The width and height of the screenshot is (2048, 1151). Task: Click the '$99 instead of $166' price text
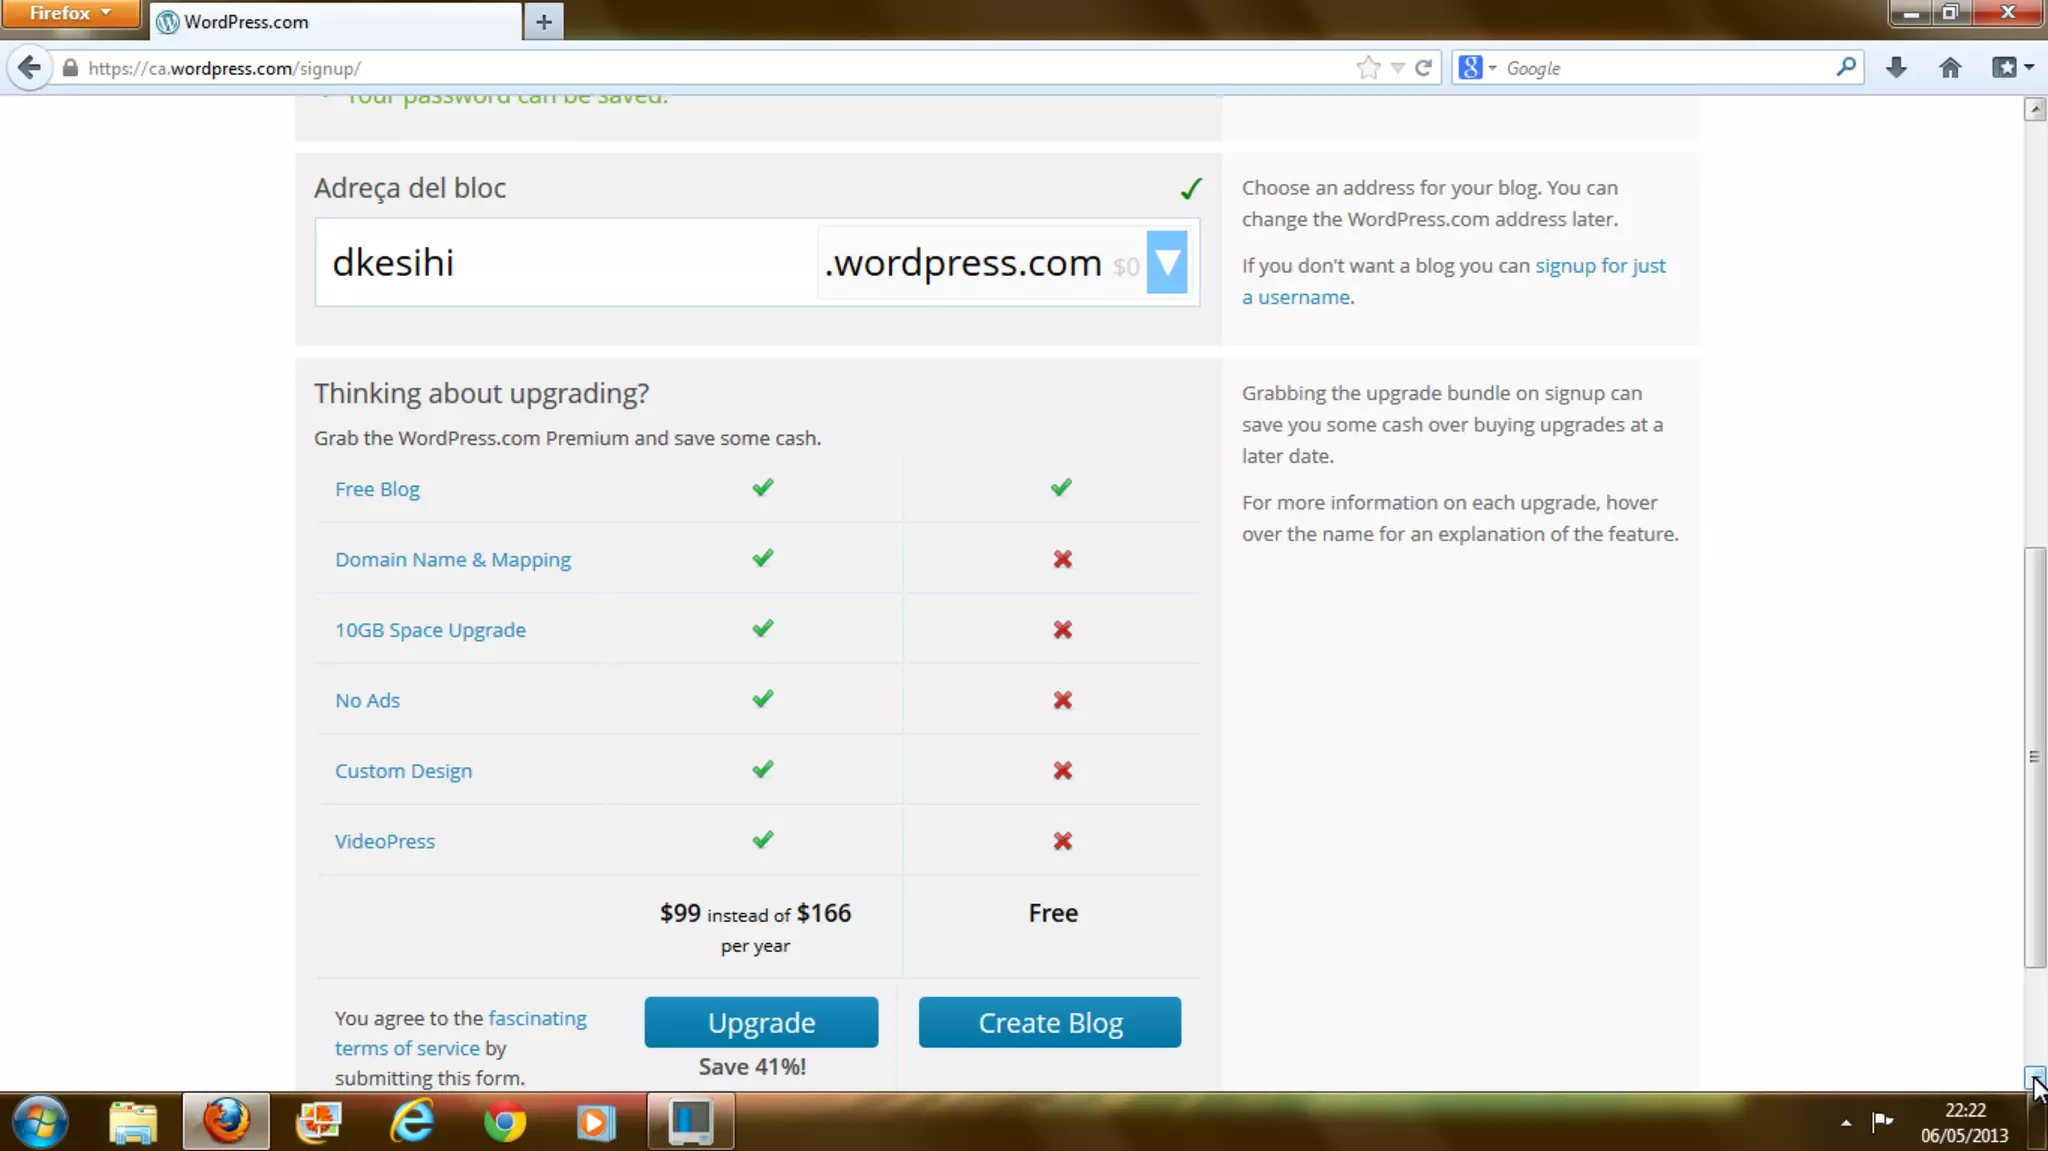click(x=755, y=913)
